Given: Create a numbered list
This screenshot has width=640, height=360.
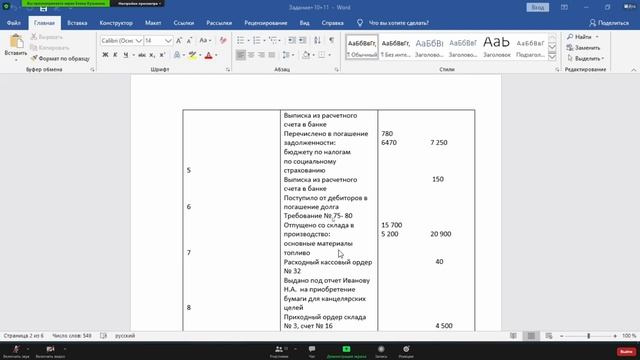Looking at the screenshot, I should (x=257, y=40).
